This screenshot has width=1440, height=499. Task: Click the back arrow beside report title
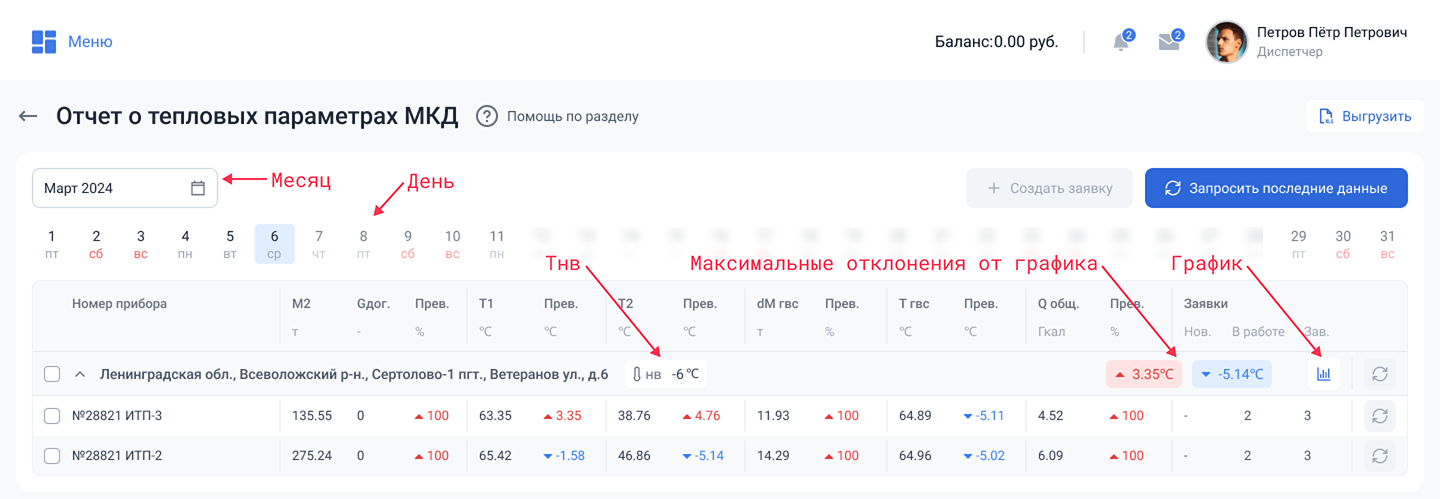pos(28,116)
